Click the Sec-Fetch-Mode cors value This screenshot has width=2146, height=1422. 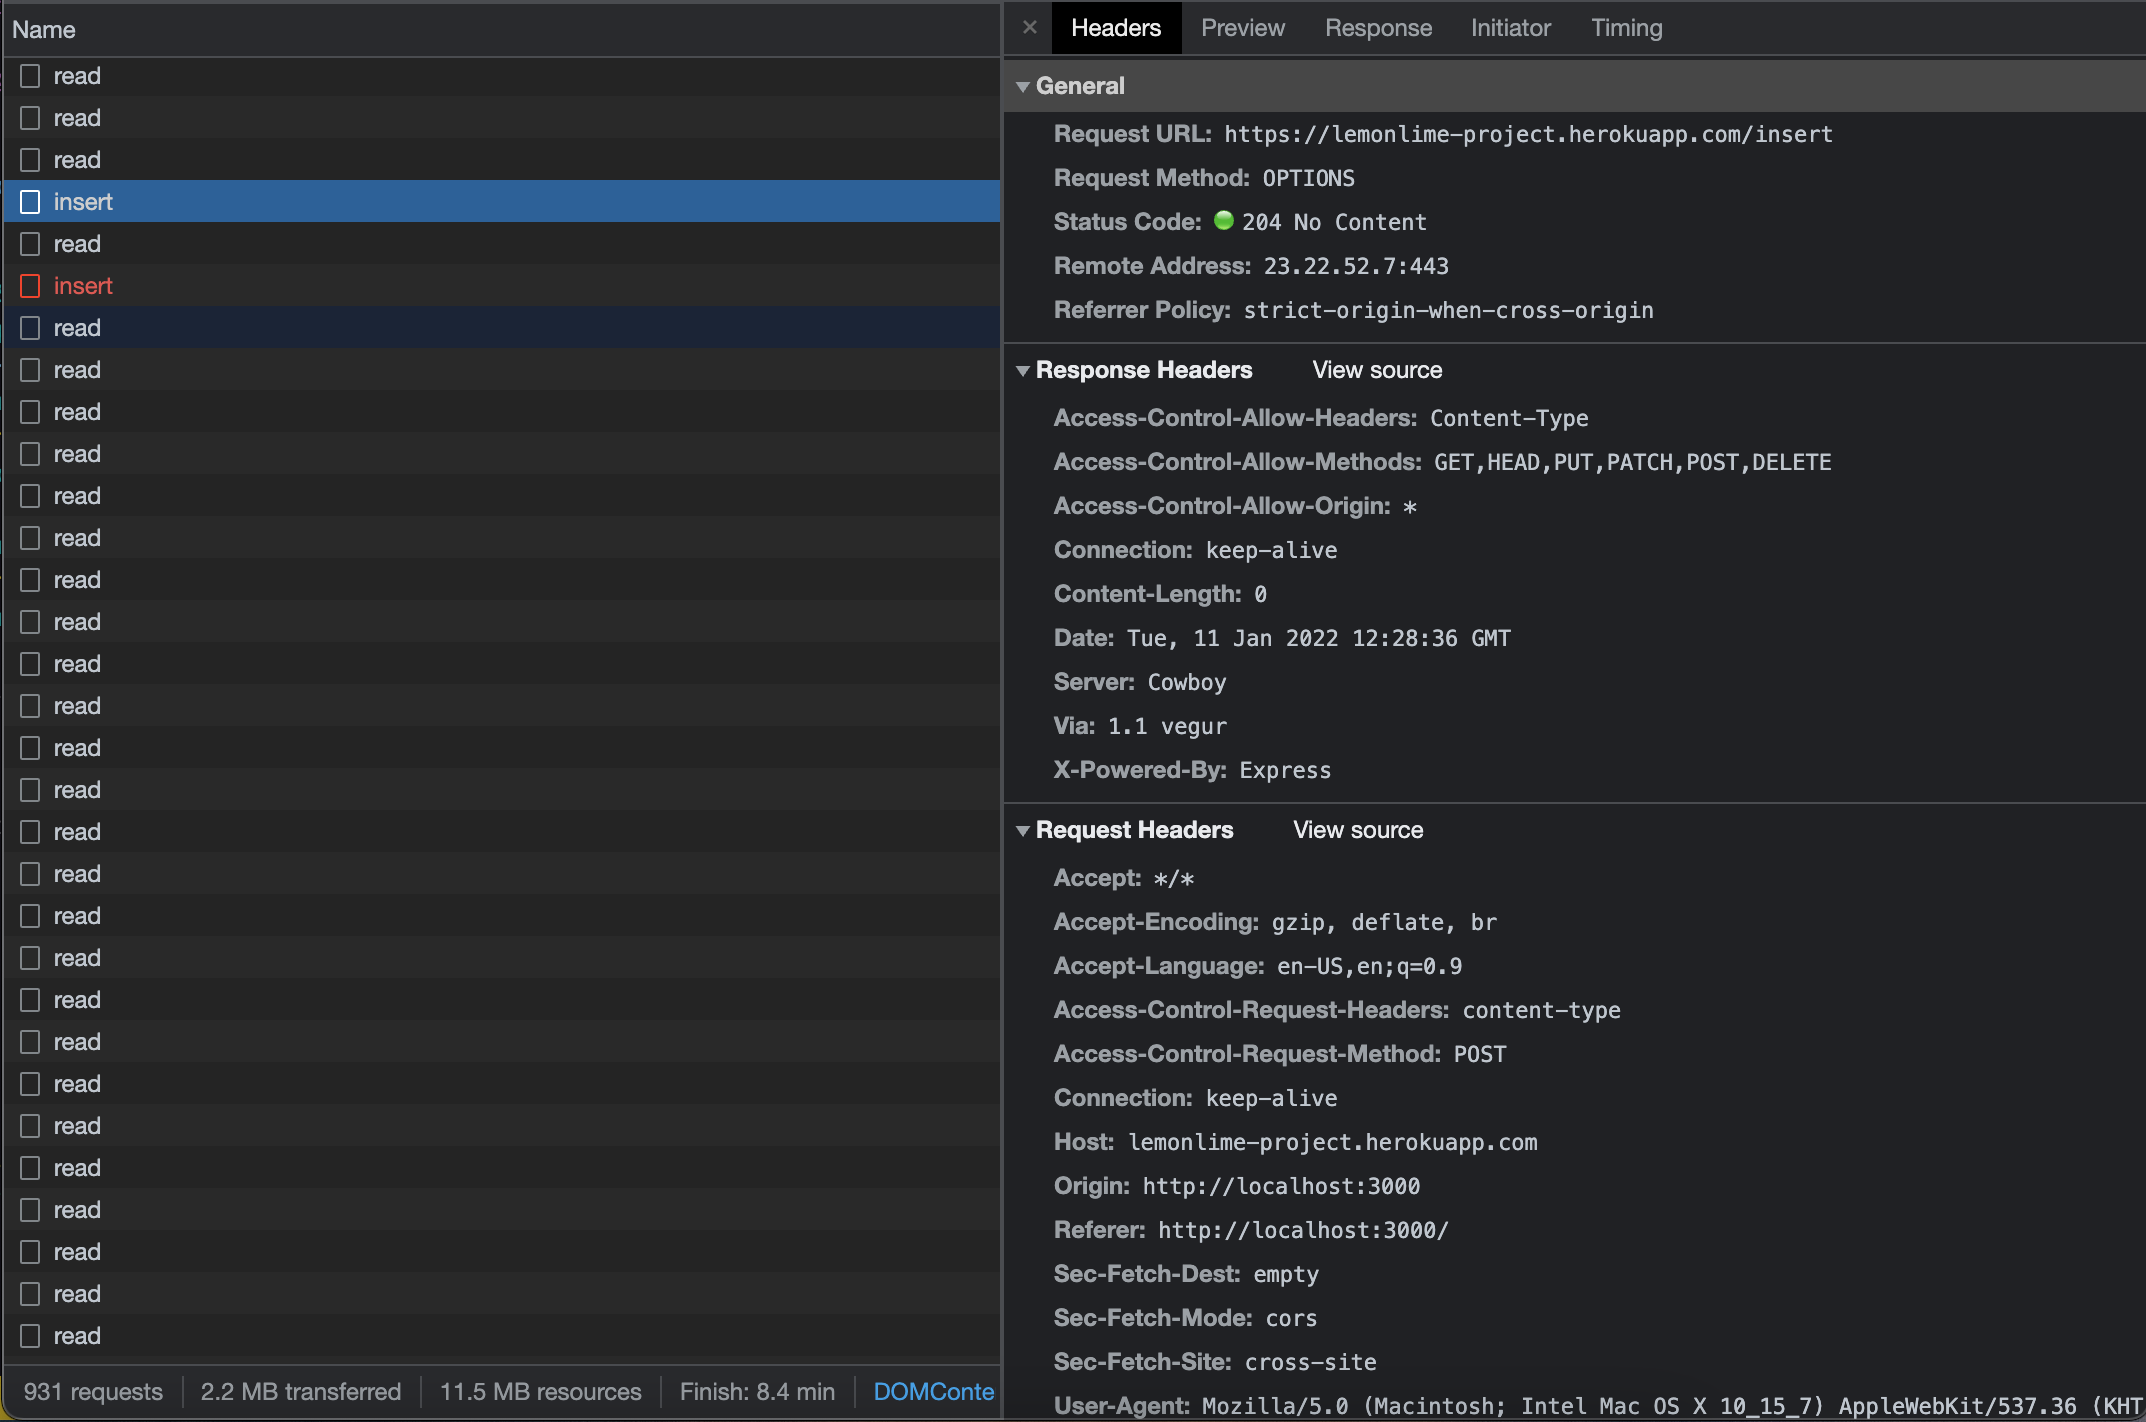1291,1318
